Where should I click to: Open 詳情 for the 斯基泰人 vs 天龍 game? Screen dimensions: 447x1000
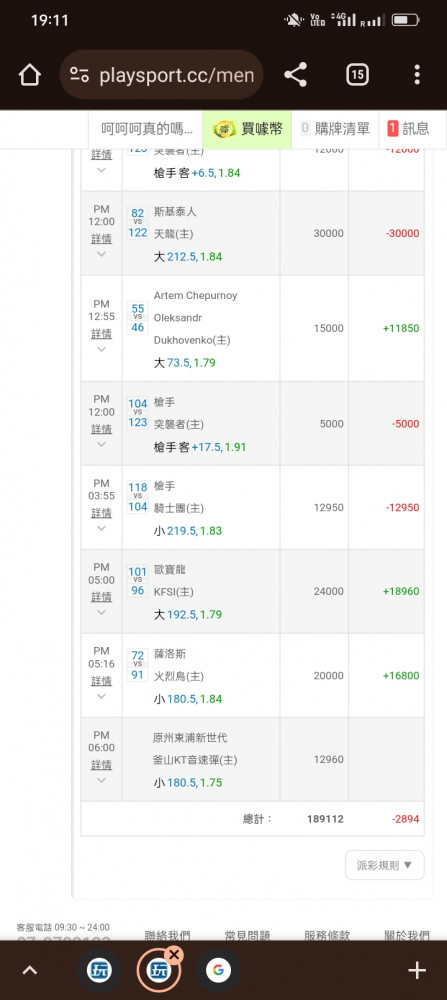101,239
